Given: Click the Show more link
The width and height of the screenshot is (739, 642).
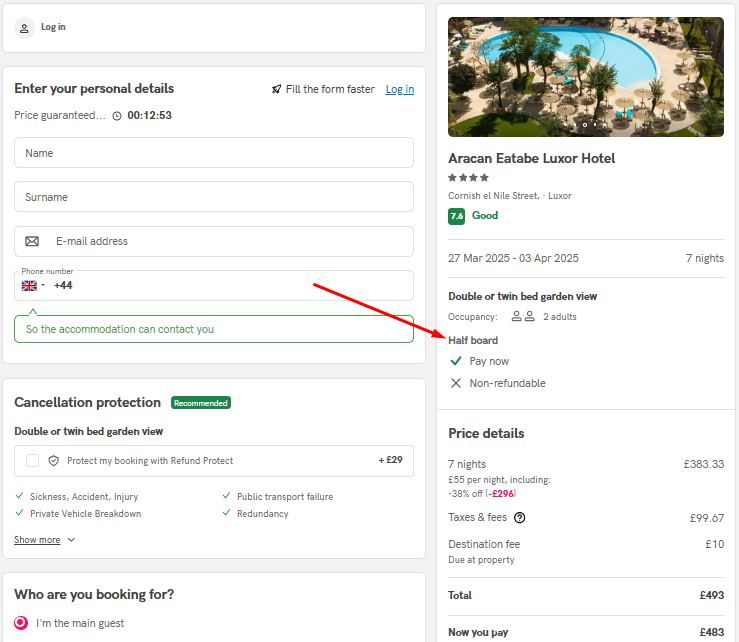Looking at the screenshot, I should (x=37, y=540).
